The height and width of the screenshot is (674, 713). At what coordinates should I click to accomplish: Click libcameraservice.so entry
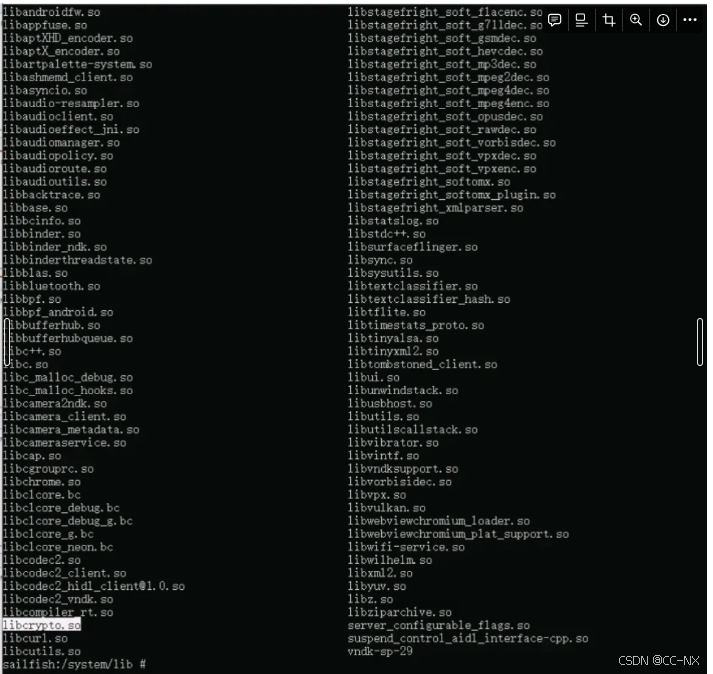pyautogui.click(x=65, y=443)
